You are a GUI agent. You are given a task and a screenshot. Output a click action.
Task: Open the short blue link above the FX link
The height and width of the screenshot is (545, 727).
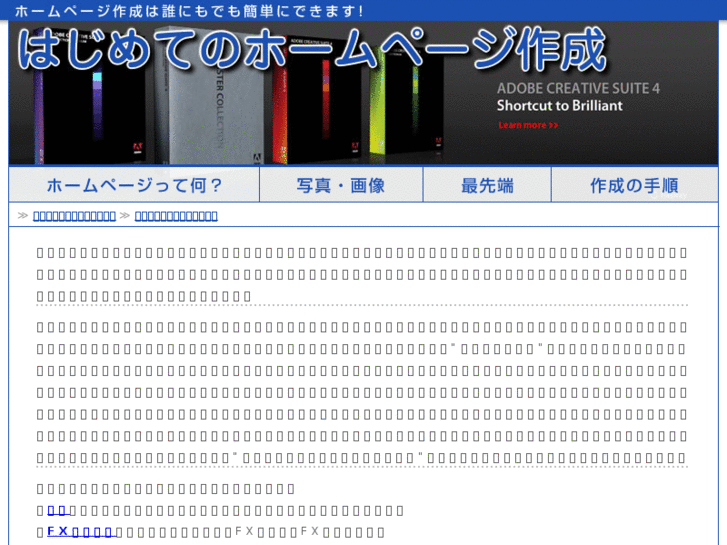58,510
